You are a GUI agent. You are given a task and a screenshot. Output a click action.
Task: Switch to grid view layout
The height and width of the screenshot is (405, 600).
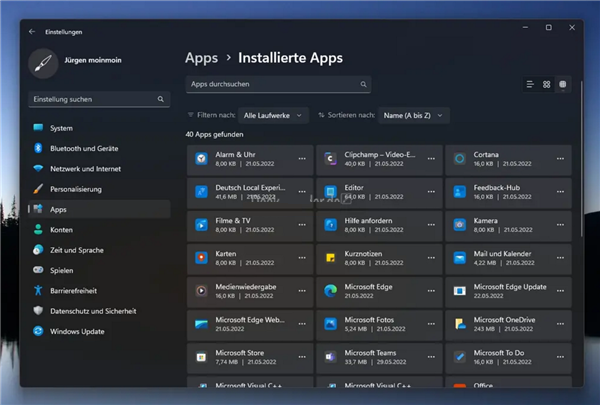tap(547, 85)
